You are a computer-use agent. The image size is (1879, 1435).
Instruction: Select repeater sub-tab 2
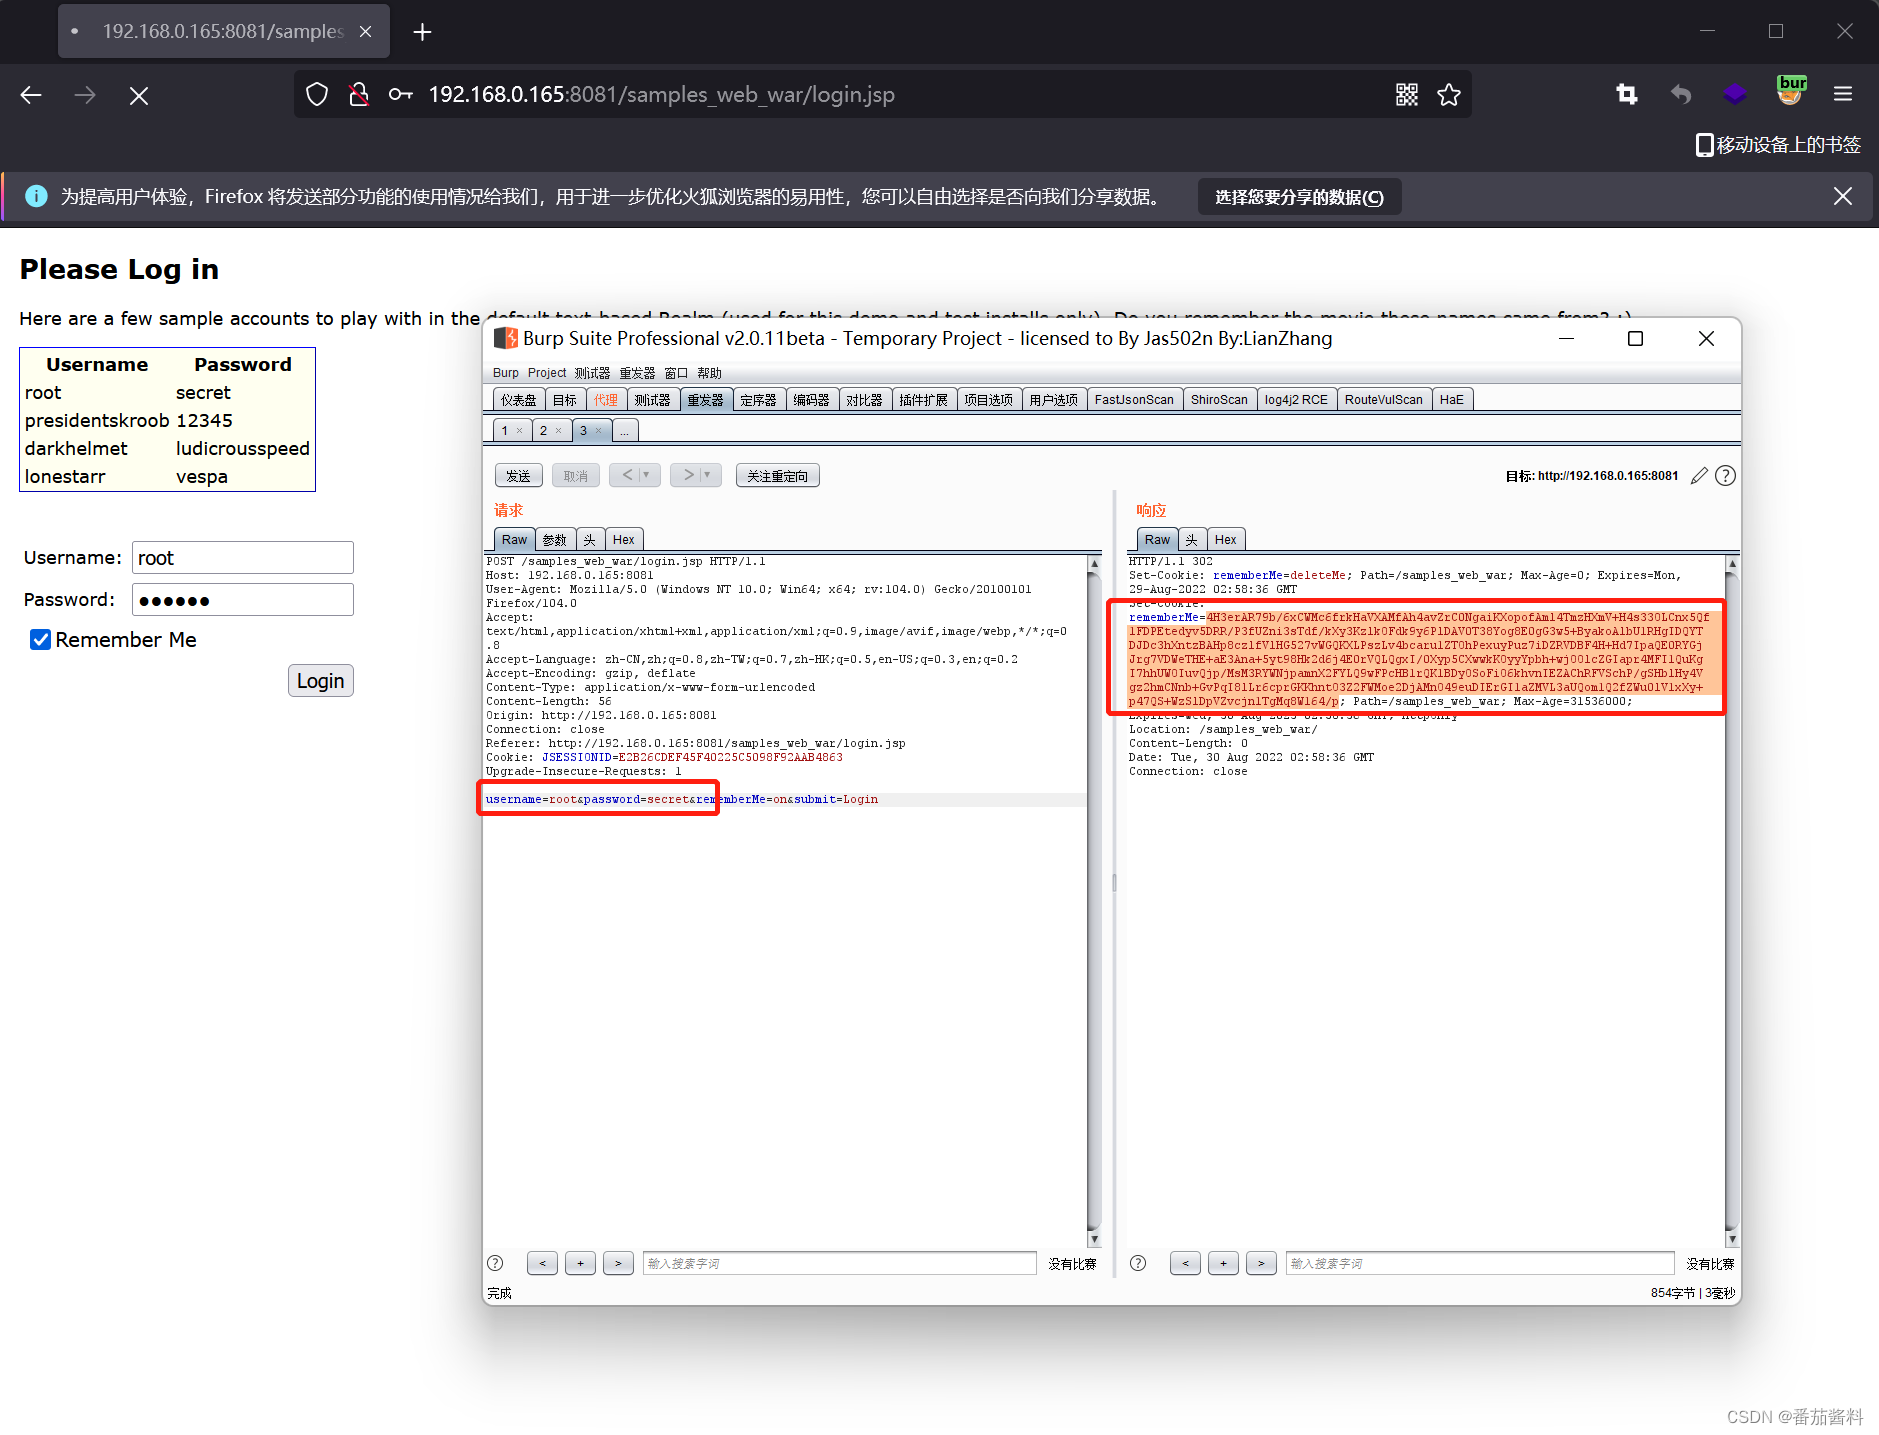pos(543,431)
